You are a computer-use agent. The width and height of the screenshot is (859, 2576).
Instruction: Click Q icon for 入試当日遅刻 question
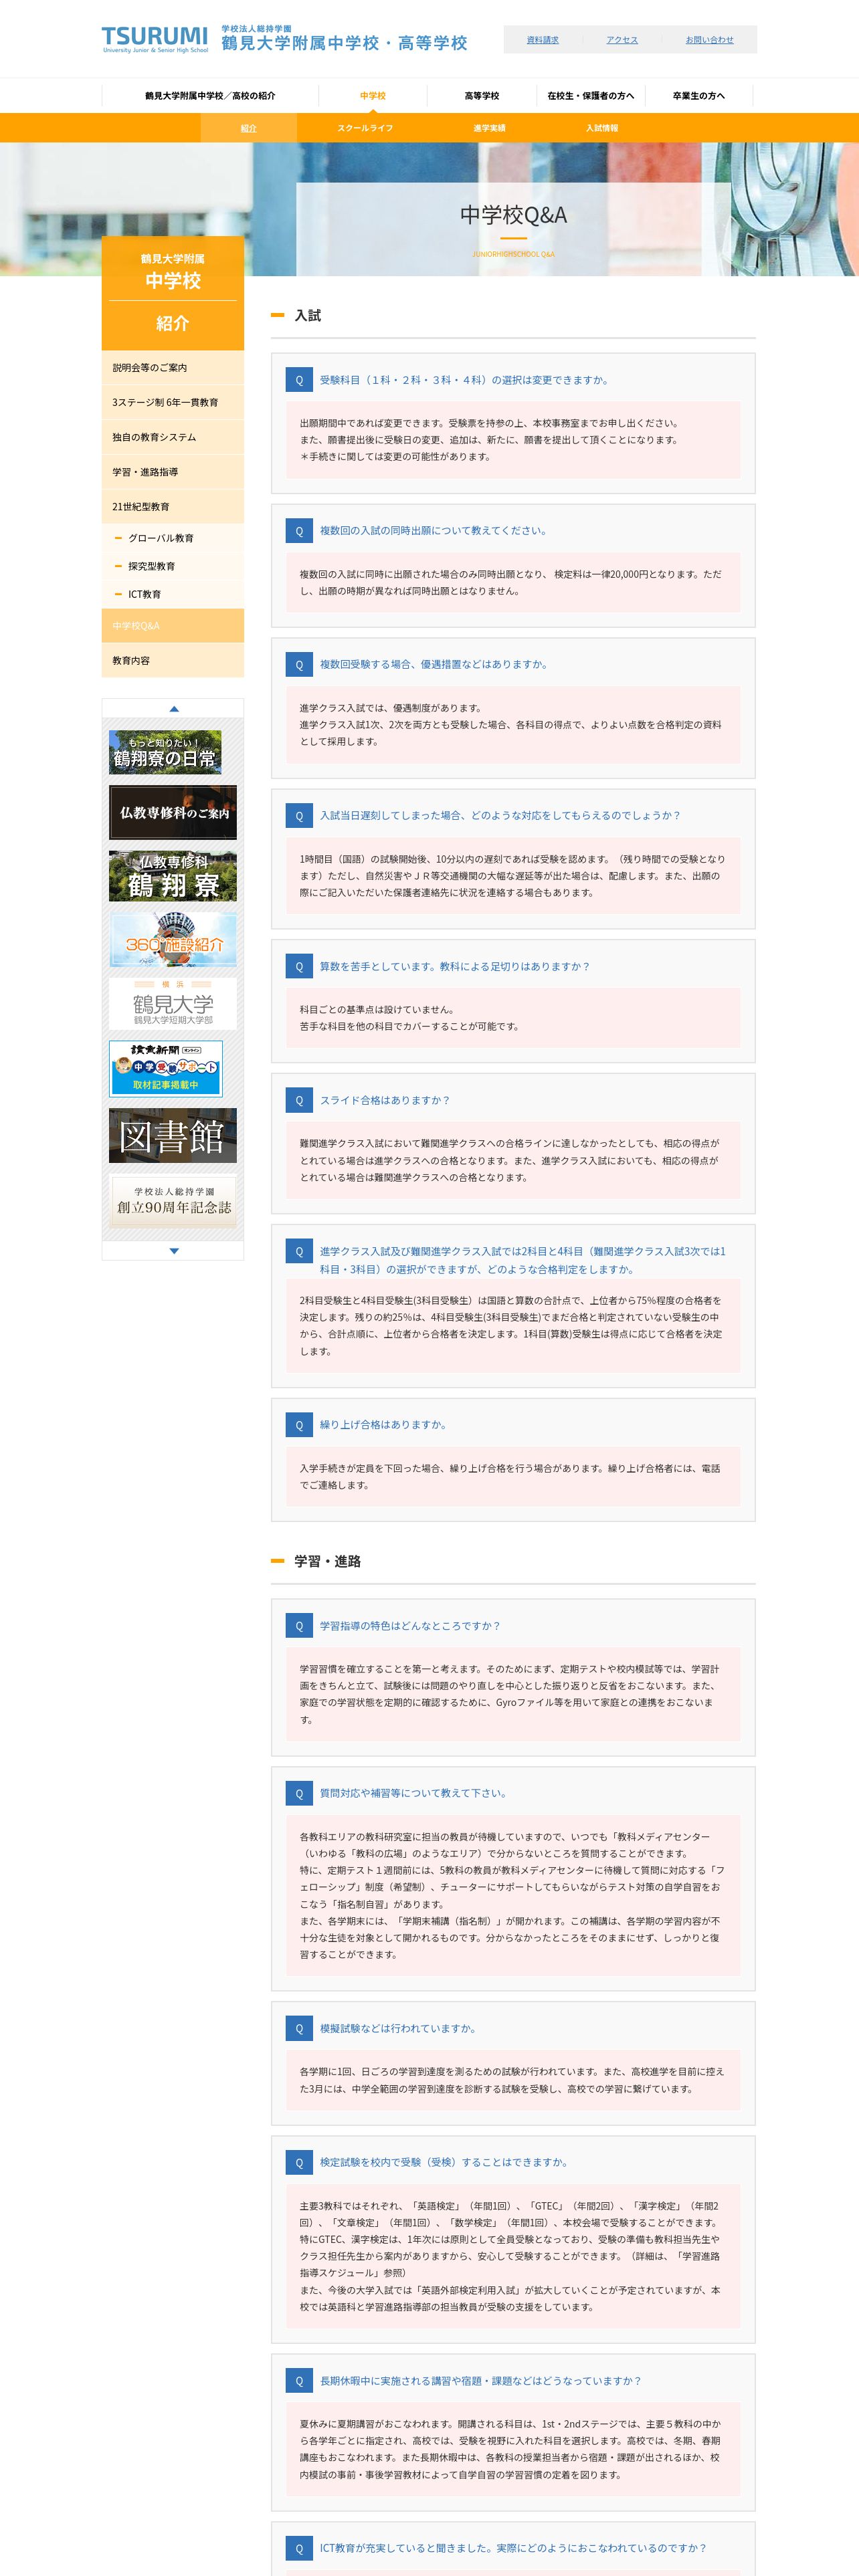coord(298,816)
